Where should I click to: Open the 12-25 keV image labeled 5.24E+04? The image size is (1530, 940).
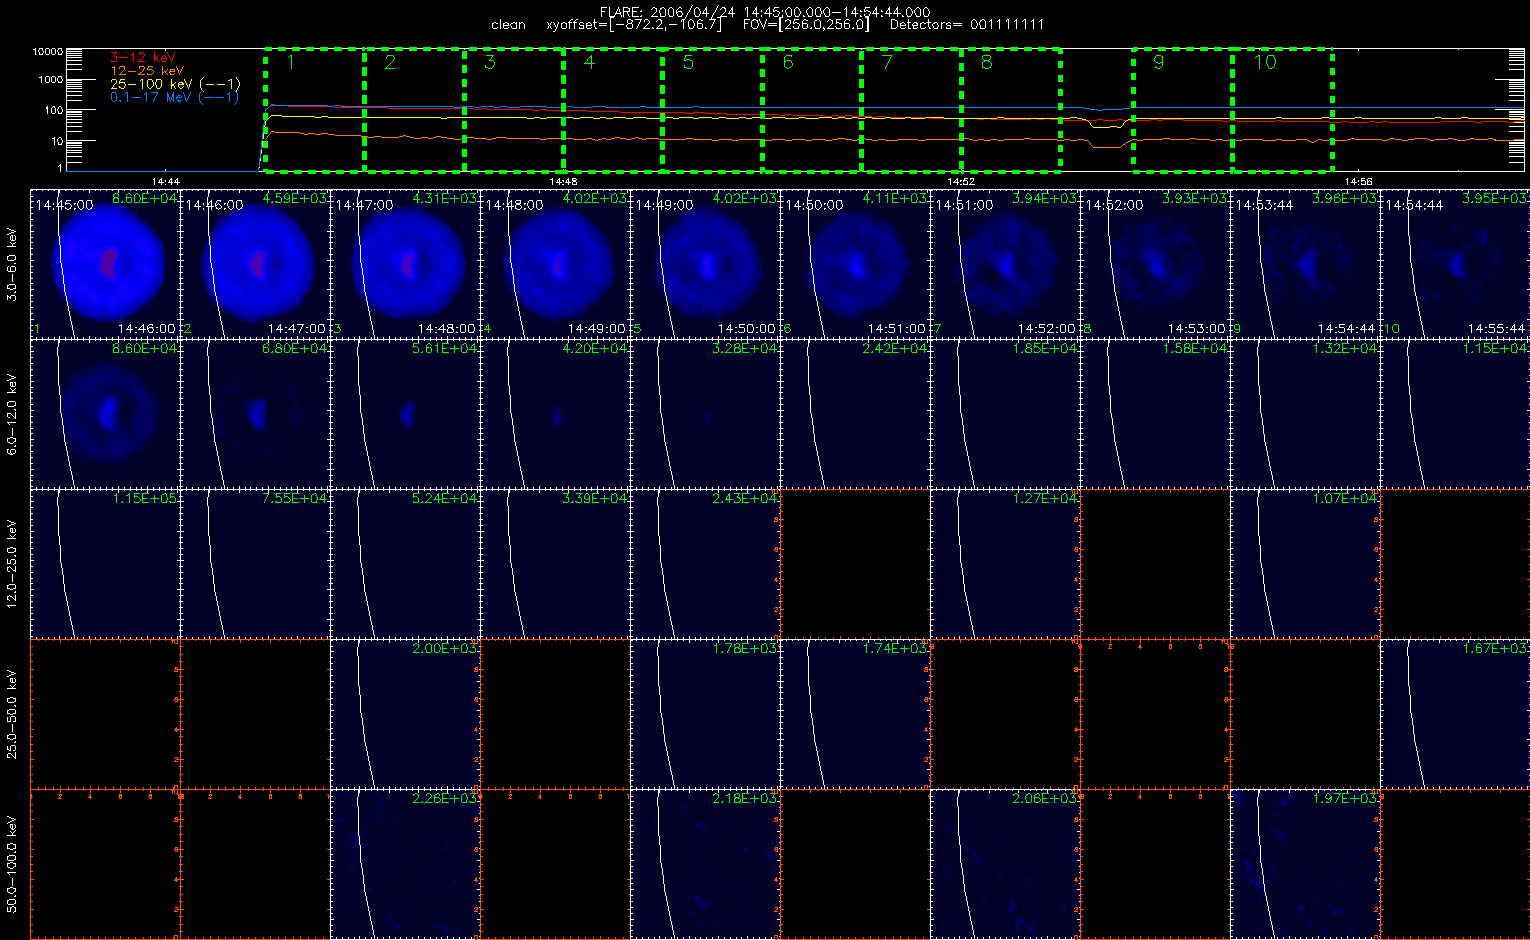point(405,563)
